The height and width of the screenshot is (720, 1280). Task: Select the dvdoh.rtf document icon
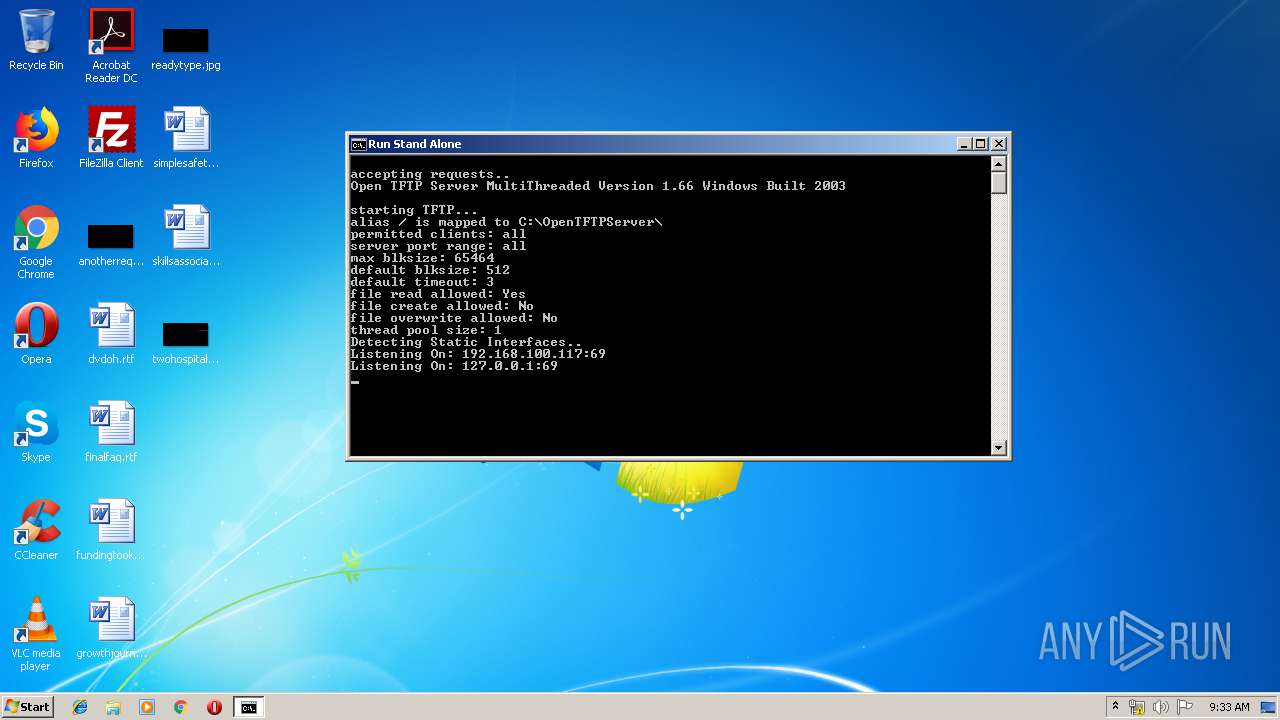pyautogui.click(x=111, y=334)
